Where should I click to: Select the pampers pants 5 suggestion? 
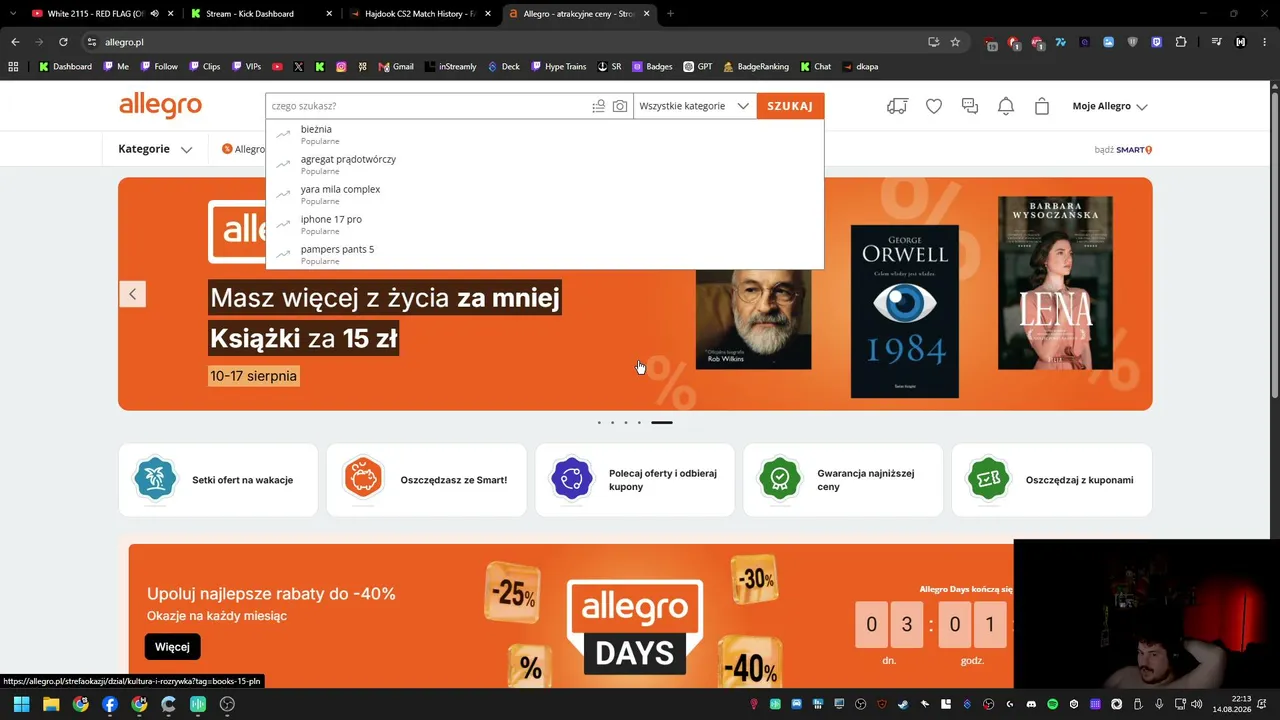[545, 254]
